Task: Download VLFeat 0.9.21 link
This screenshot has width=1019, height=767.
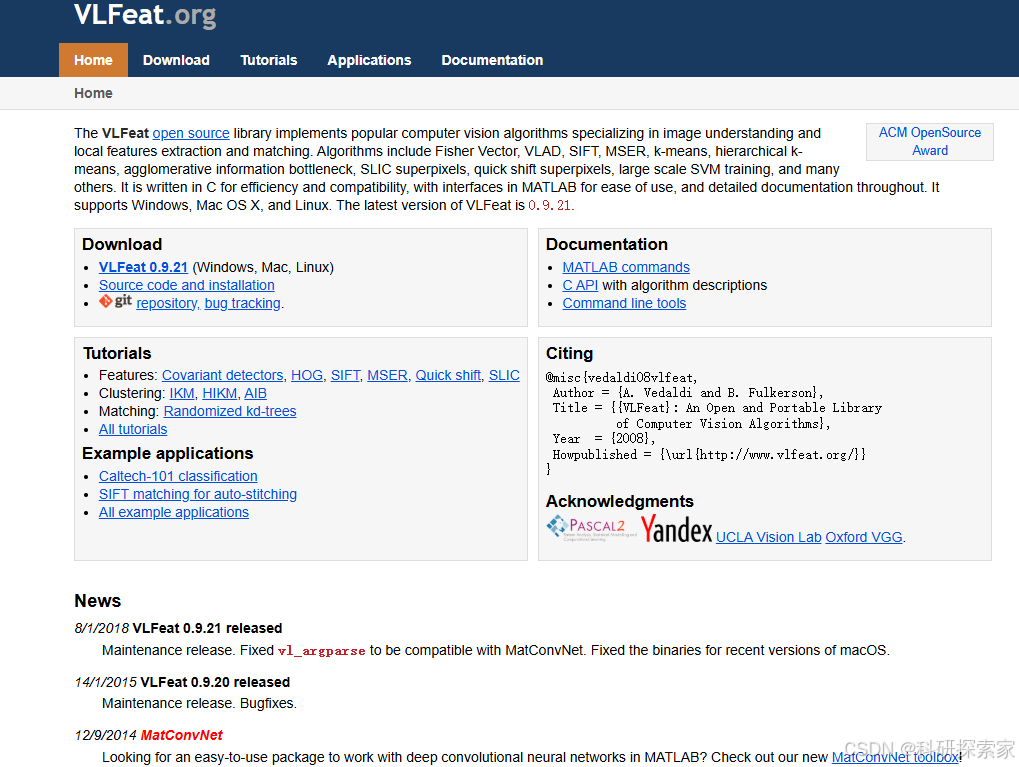Action: tap(143, 267)
